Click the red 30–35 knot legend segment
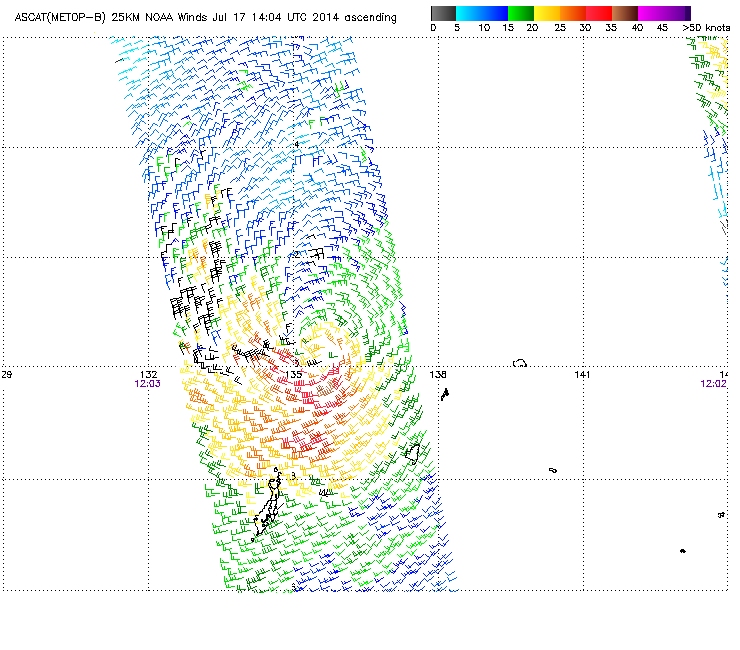This screenshot has width=740, height=650. 599,13
